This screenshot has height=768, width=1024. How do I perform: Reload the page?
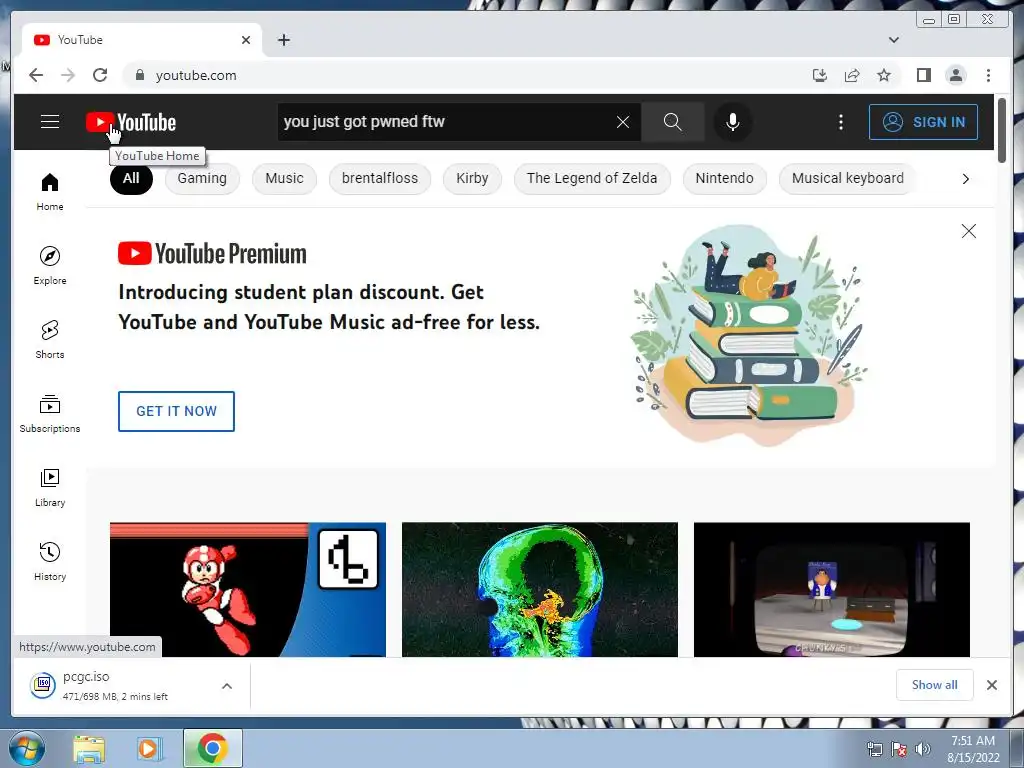tap(100, 75)
